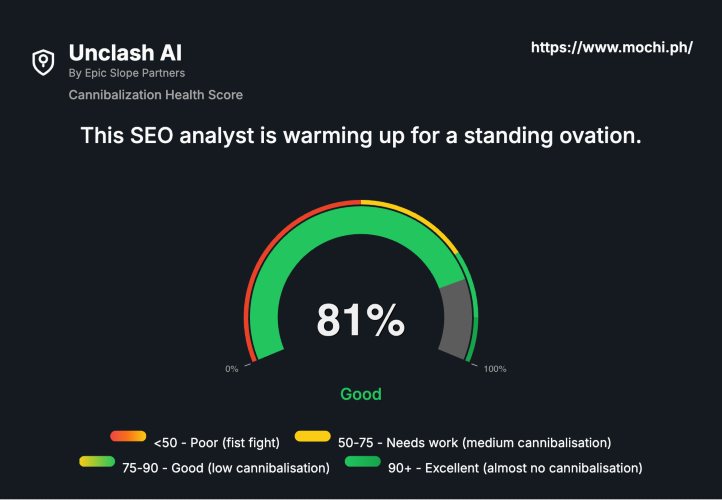Click the By Epic Slope Partners text
Screen dimensions: 722x500
126,73
